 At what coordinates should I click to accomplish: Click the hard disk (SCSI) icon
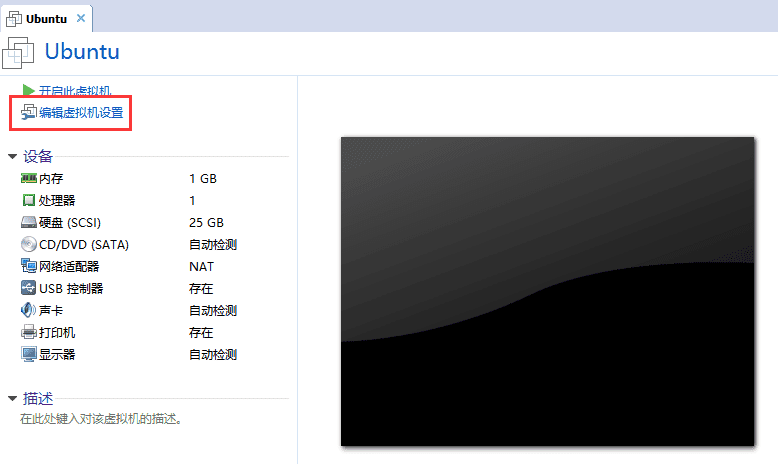coord(29,222)
